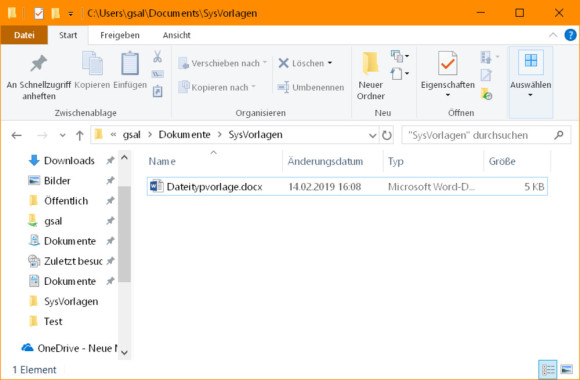Screen dimensions: 580x380
Task: Expand Verschieben nach dropdown
Action: [265, 63]
